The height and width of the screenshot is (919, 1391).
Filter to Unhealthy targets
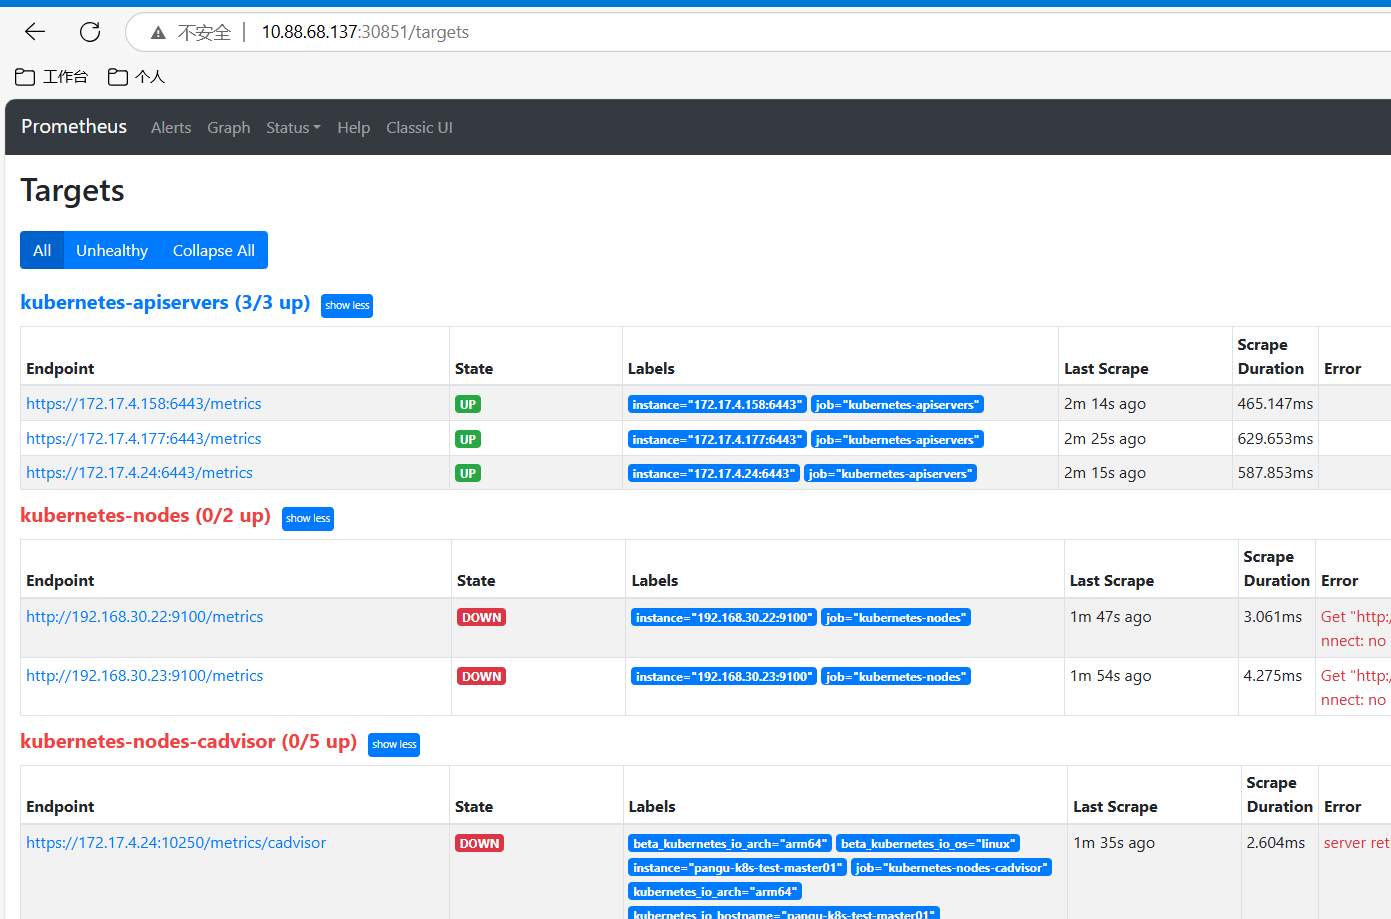(x=112, y=250)
